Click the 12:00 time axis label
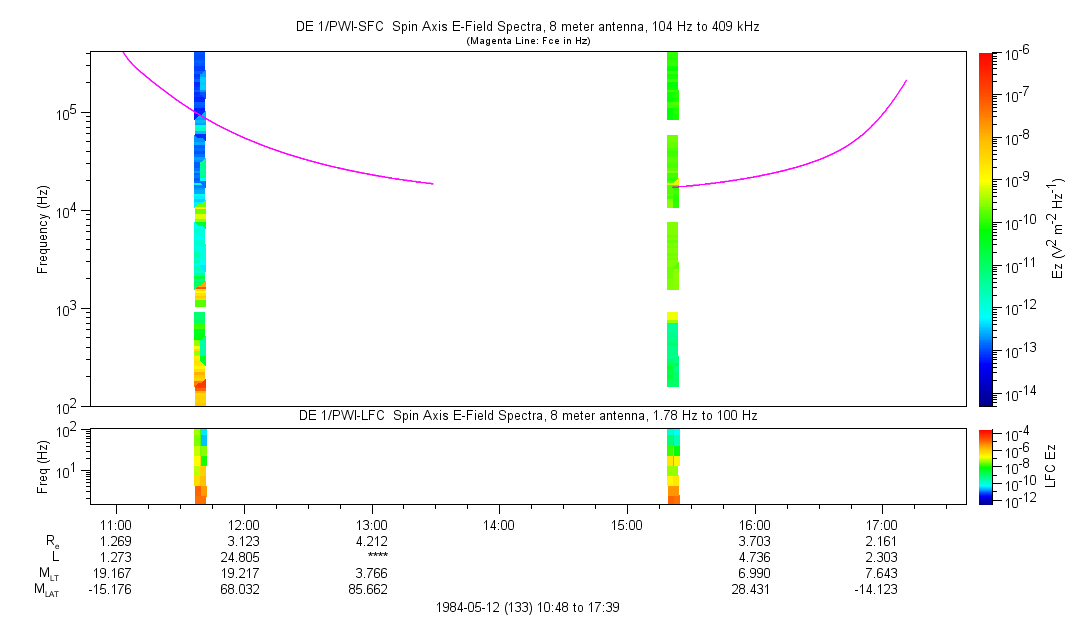The width and height of the screenshot is (1083, 620). 244,525
